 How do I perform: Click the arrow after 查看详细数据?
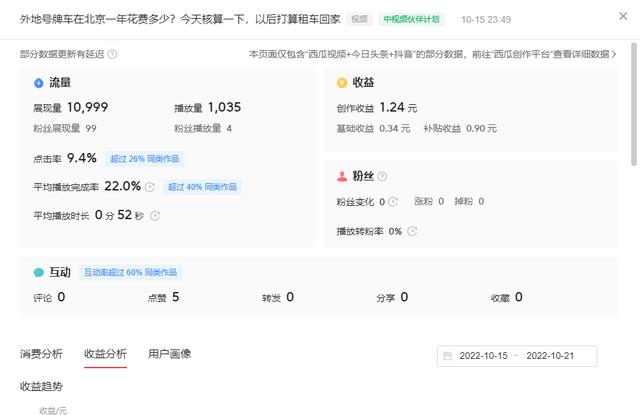[613, 54]
